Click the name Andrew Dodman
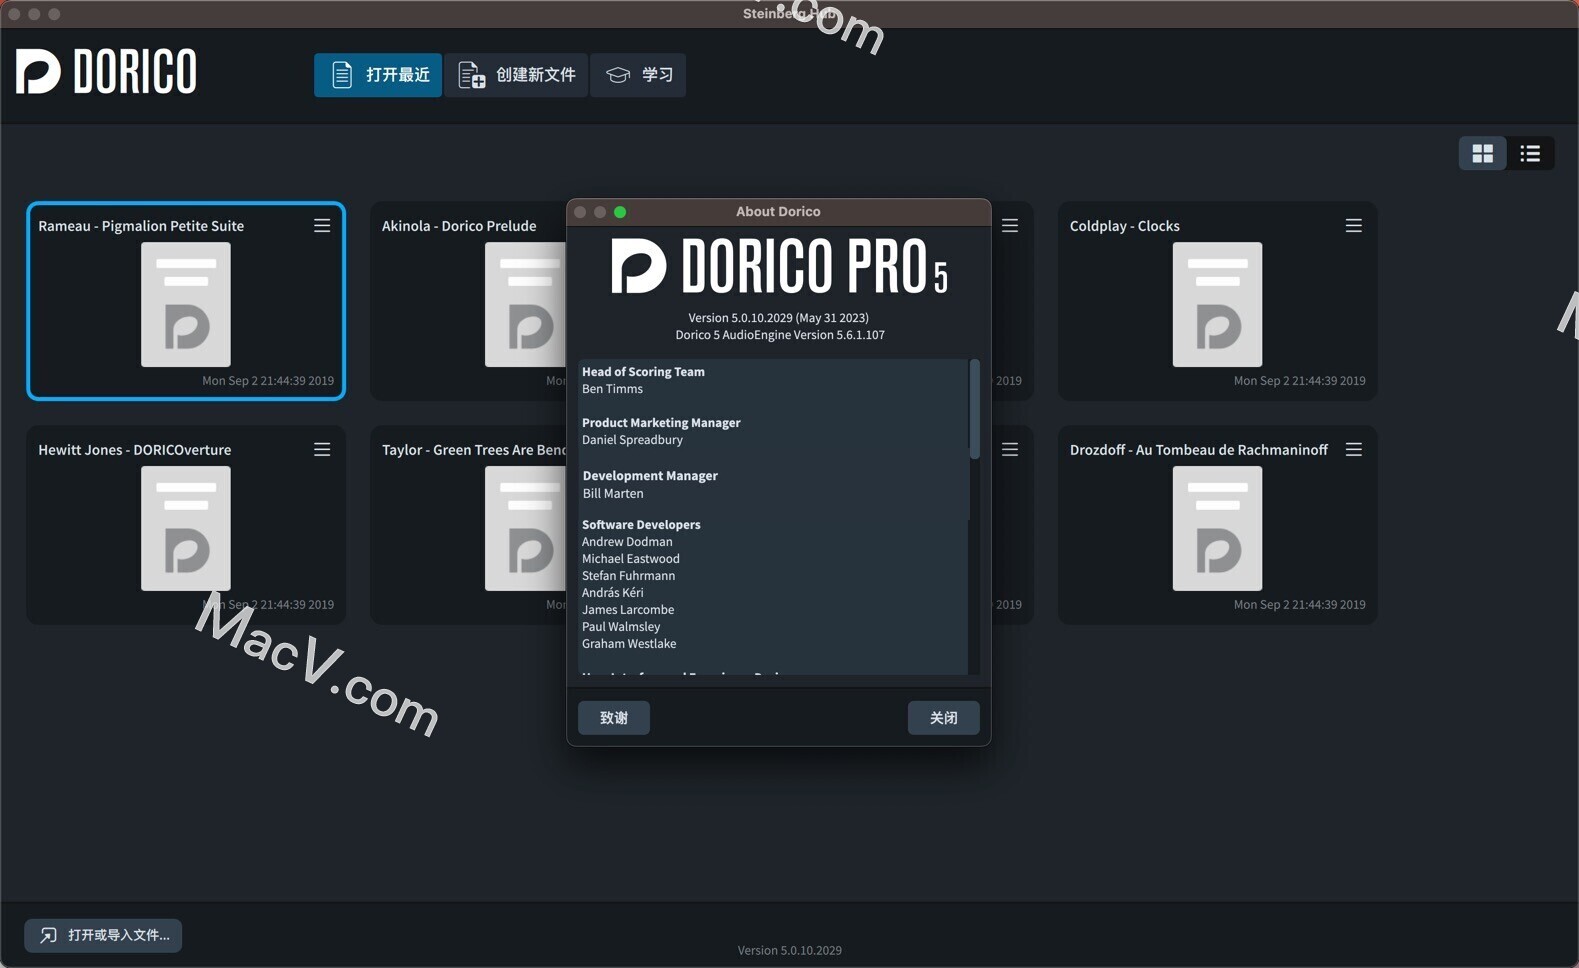Viewport: 1579px width, 968px height. [627, 542]
